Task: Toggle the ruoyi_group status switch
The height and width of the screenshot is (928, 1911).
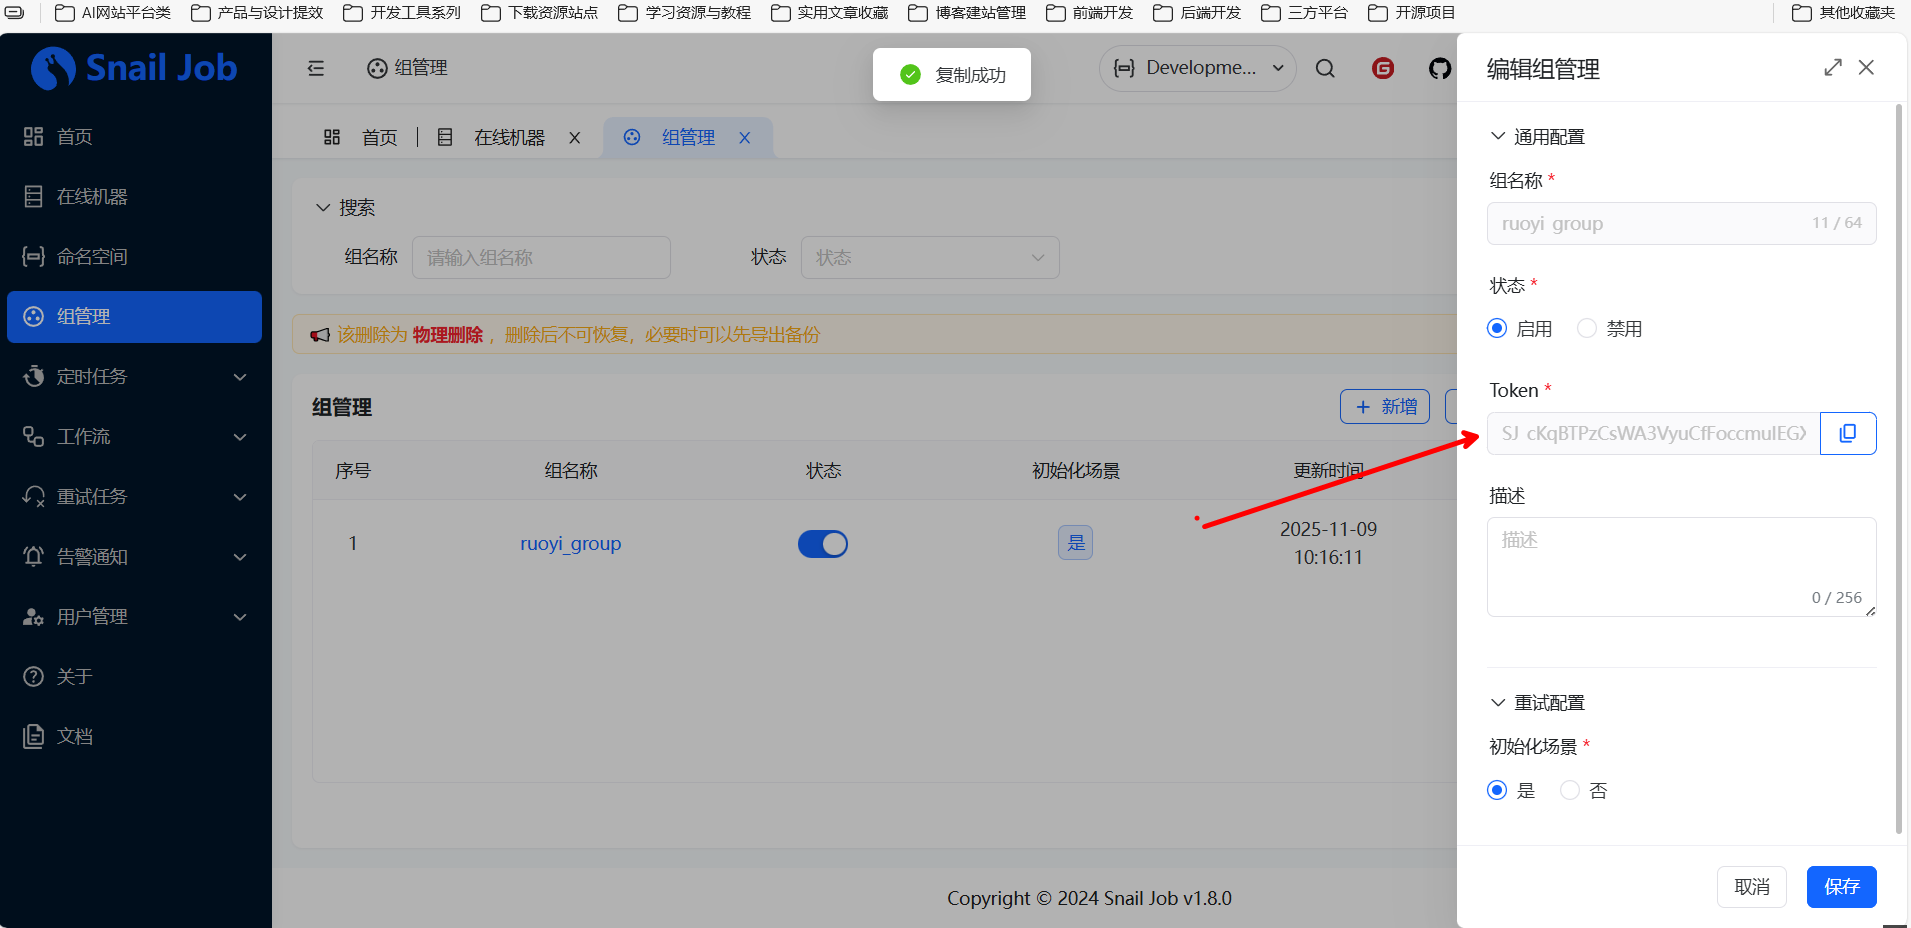Action: click(x=822, y=544)
